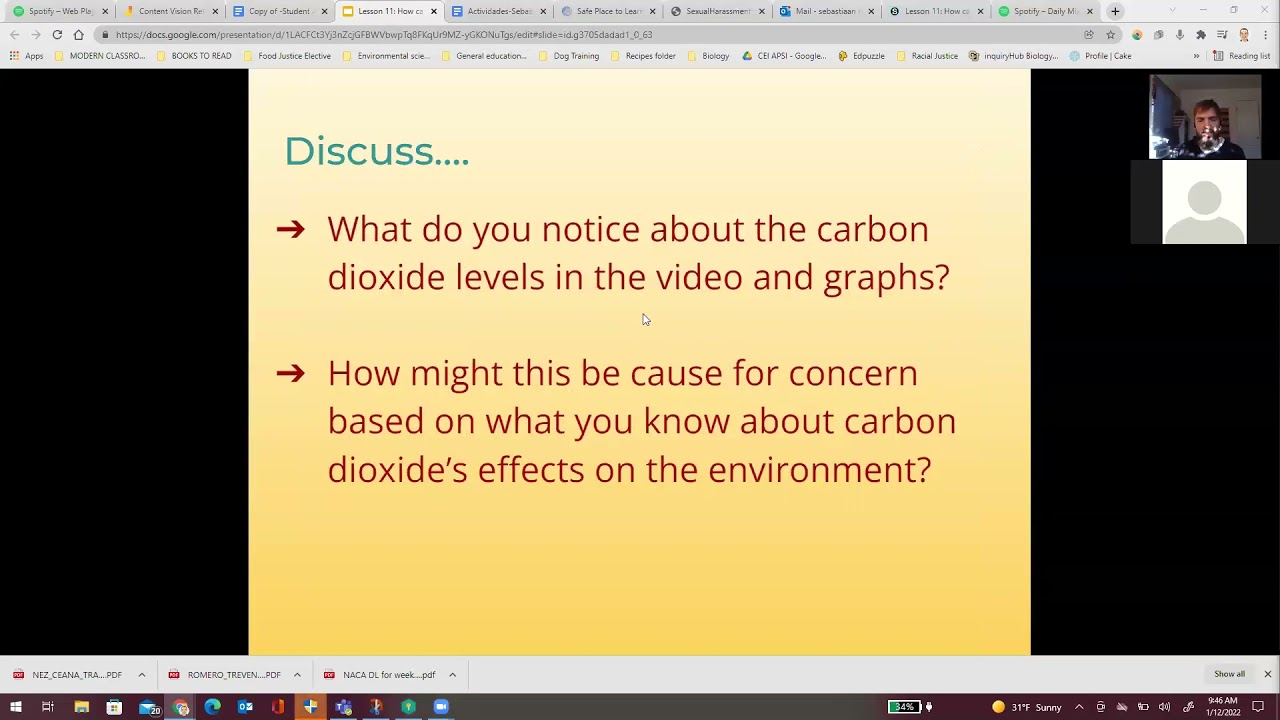The image size is (1280, 720).
Task: Expand options for NEZ_CEANA_TRA download
Action: (141, 675)
